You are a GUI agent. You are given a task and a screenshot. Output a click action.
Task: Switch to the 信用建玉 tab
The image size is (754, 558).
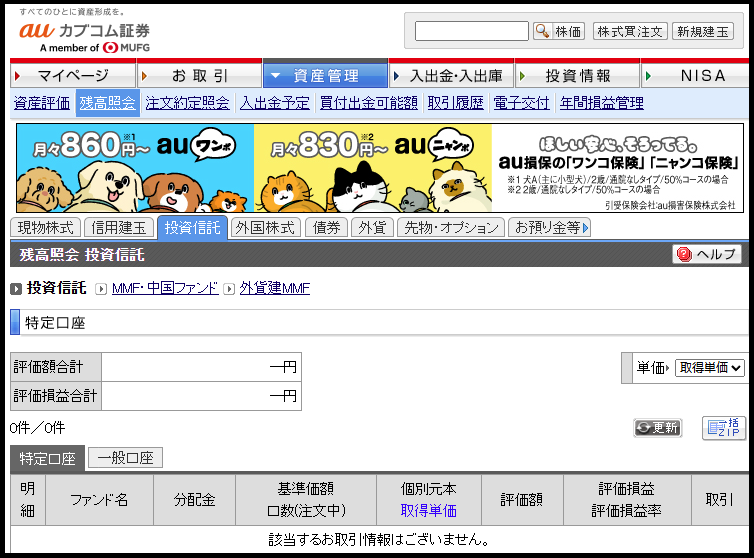click(x=119, y=228)
